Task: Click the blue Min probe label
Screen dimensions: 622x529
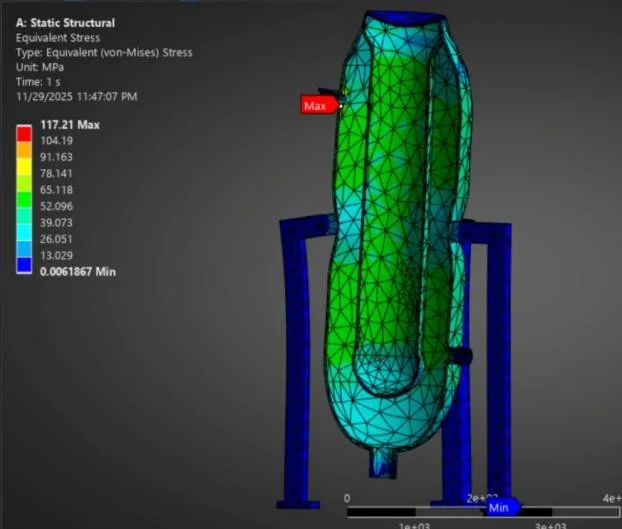Action: point(501,508)
